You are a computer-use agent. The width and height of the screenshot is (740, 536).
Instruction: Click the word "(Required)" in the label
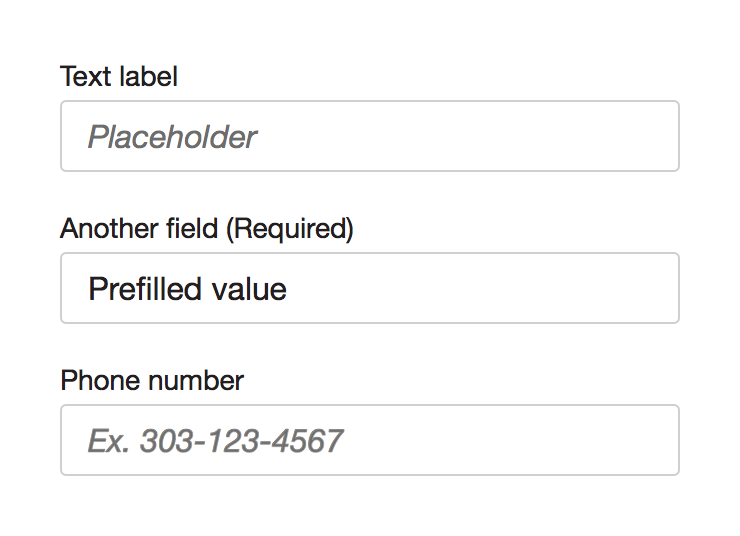(289, 229)
